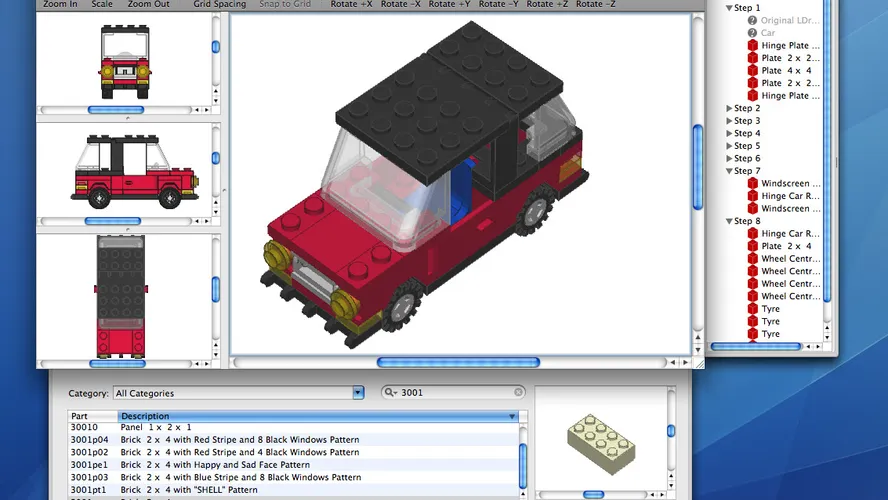This screenshot has height=500, width=888.
Task: Click the question mark icon beside Original LDr
Action: tap(752, 20)
